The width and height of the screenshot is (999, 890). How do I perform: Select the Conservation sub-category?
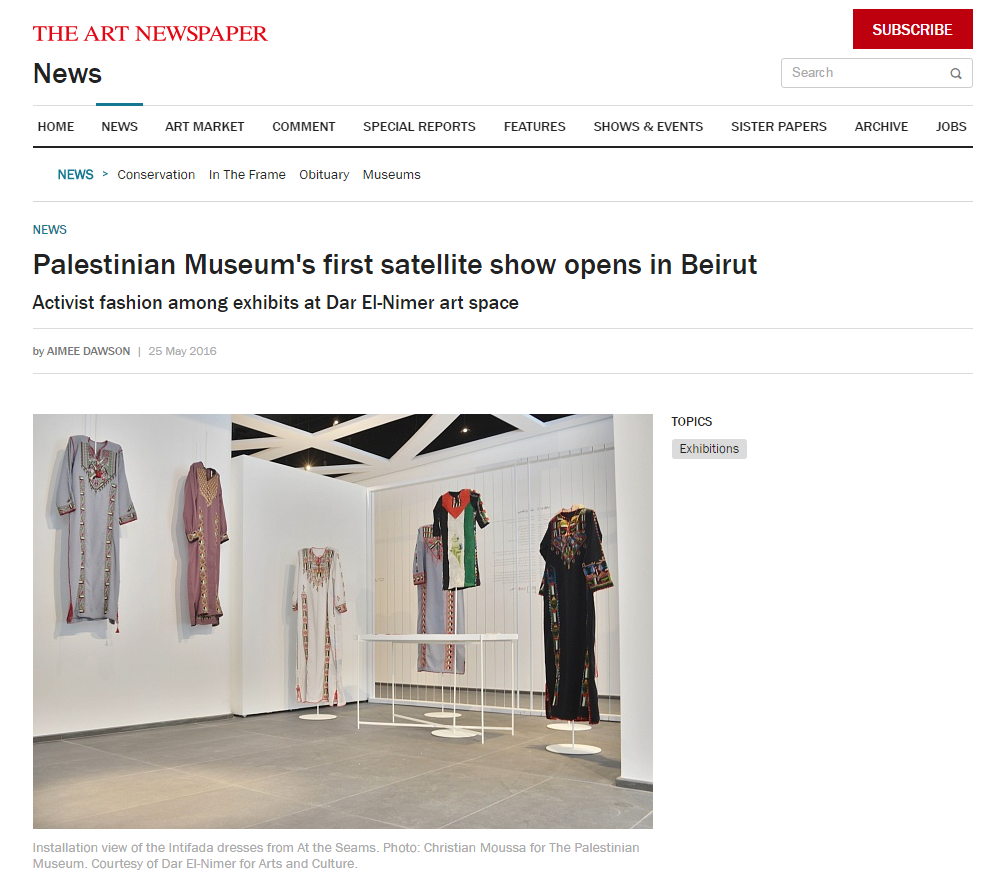pos(156,175)
